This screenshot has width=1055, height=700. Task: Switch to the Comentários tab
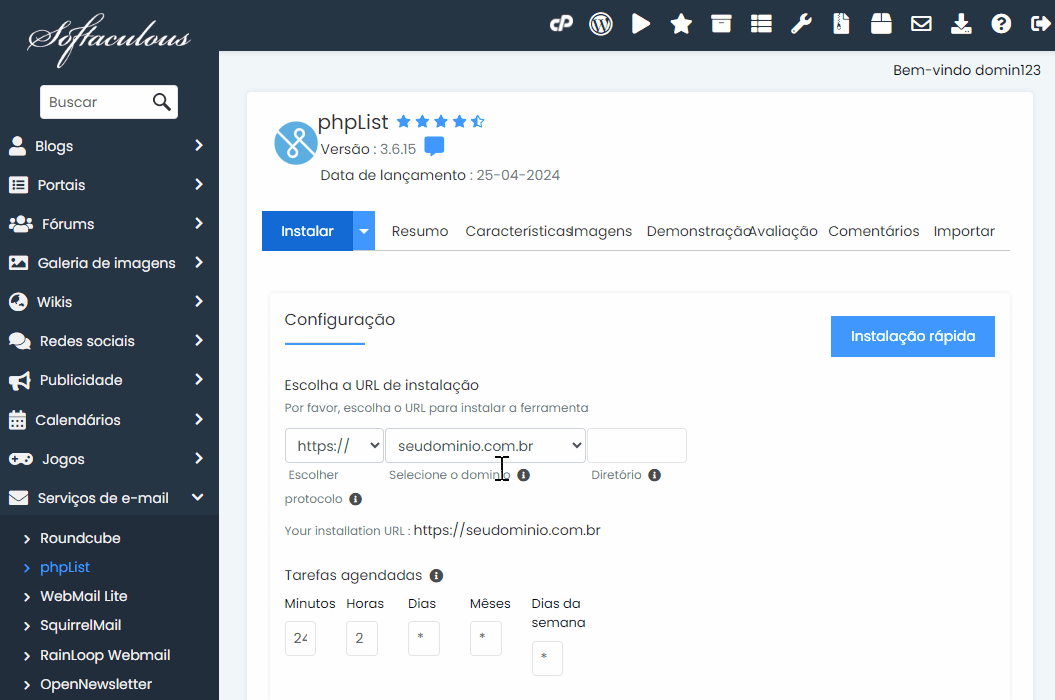tap(873, 232)
